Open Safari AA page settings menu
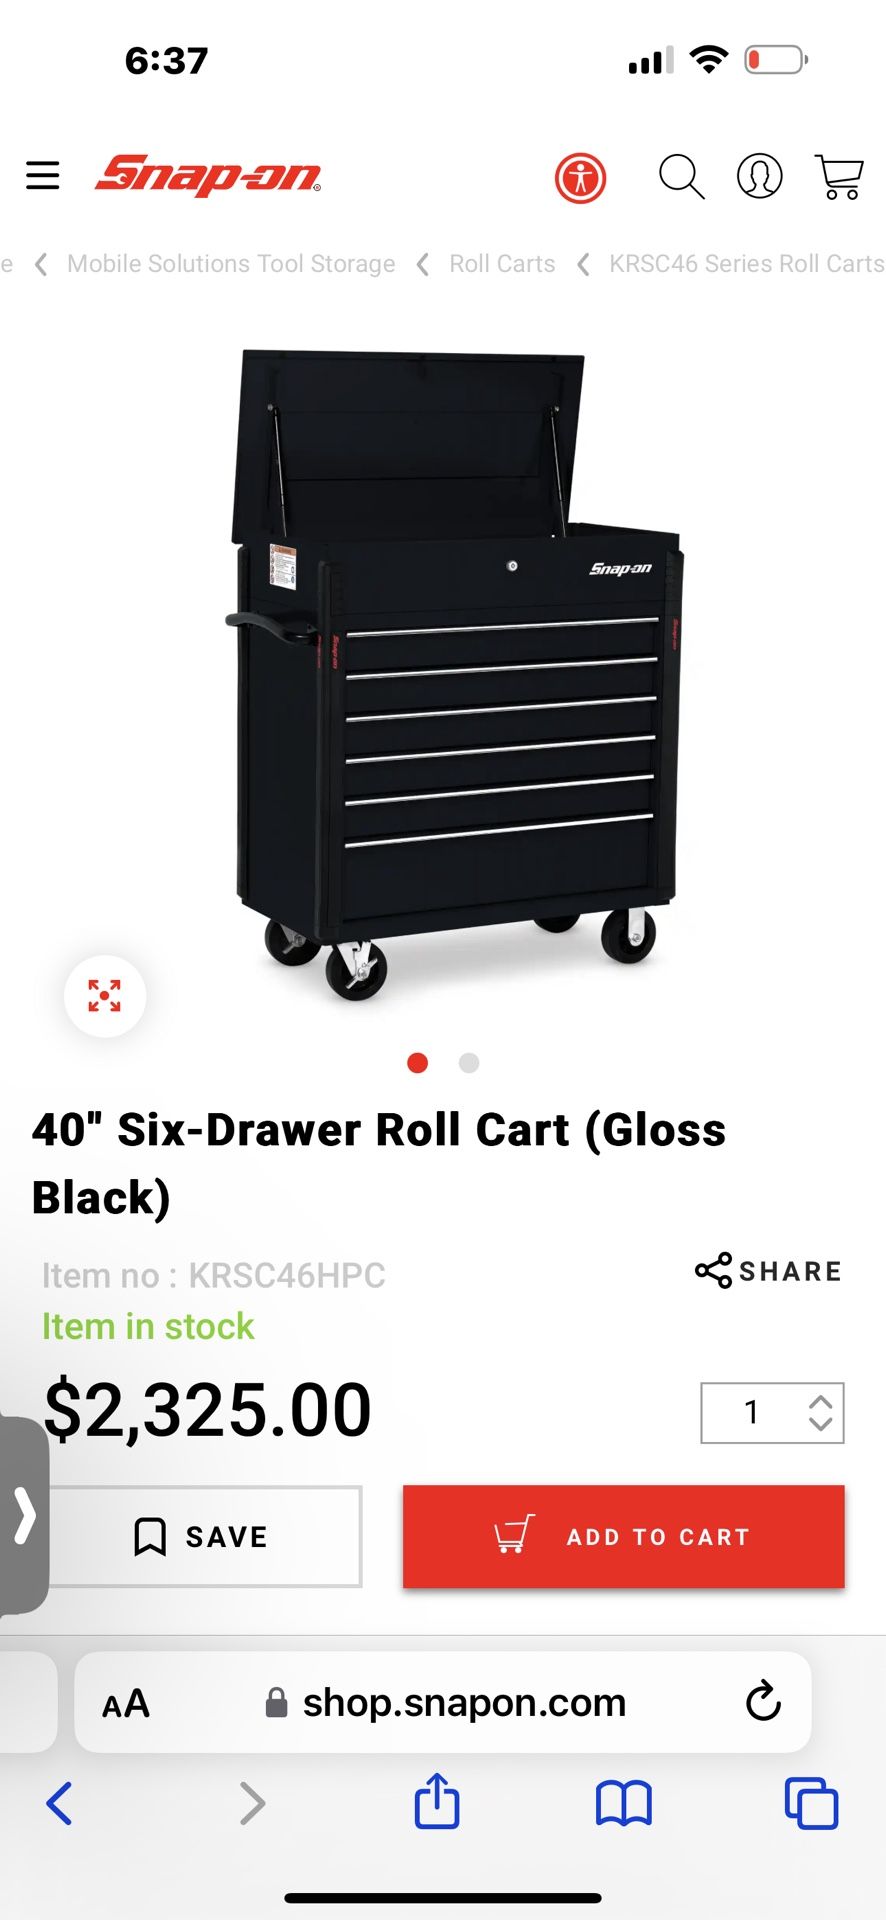The image size is (886, 1920). coord(126,1703)
